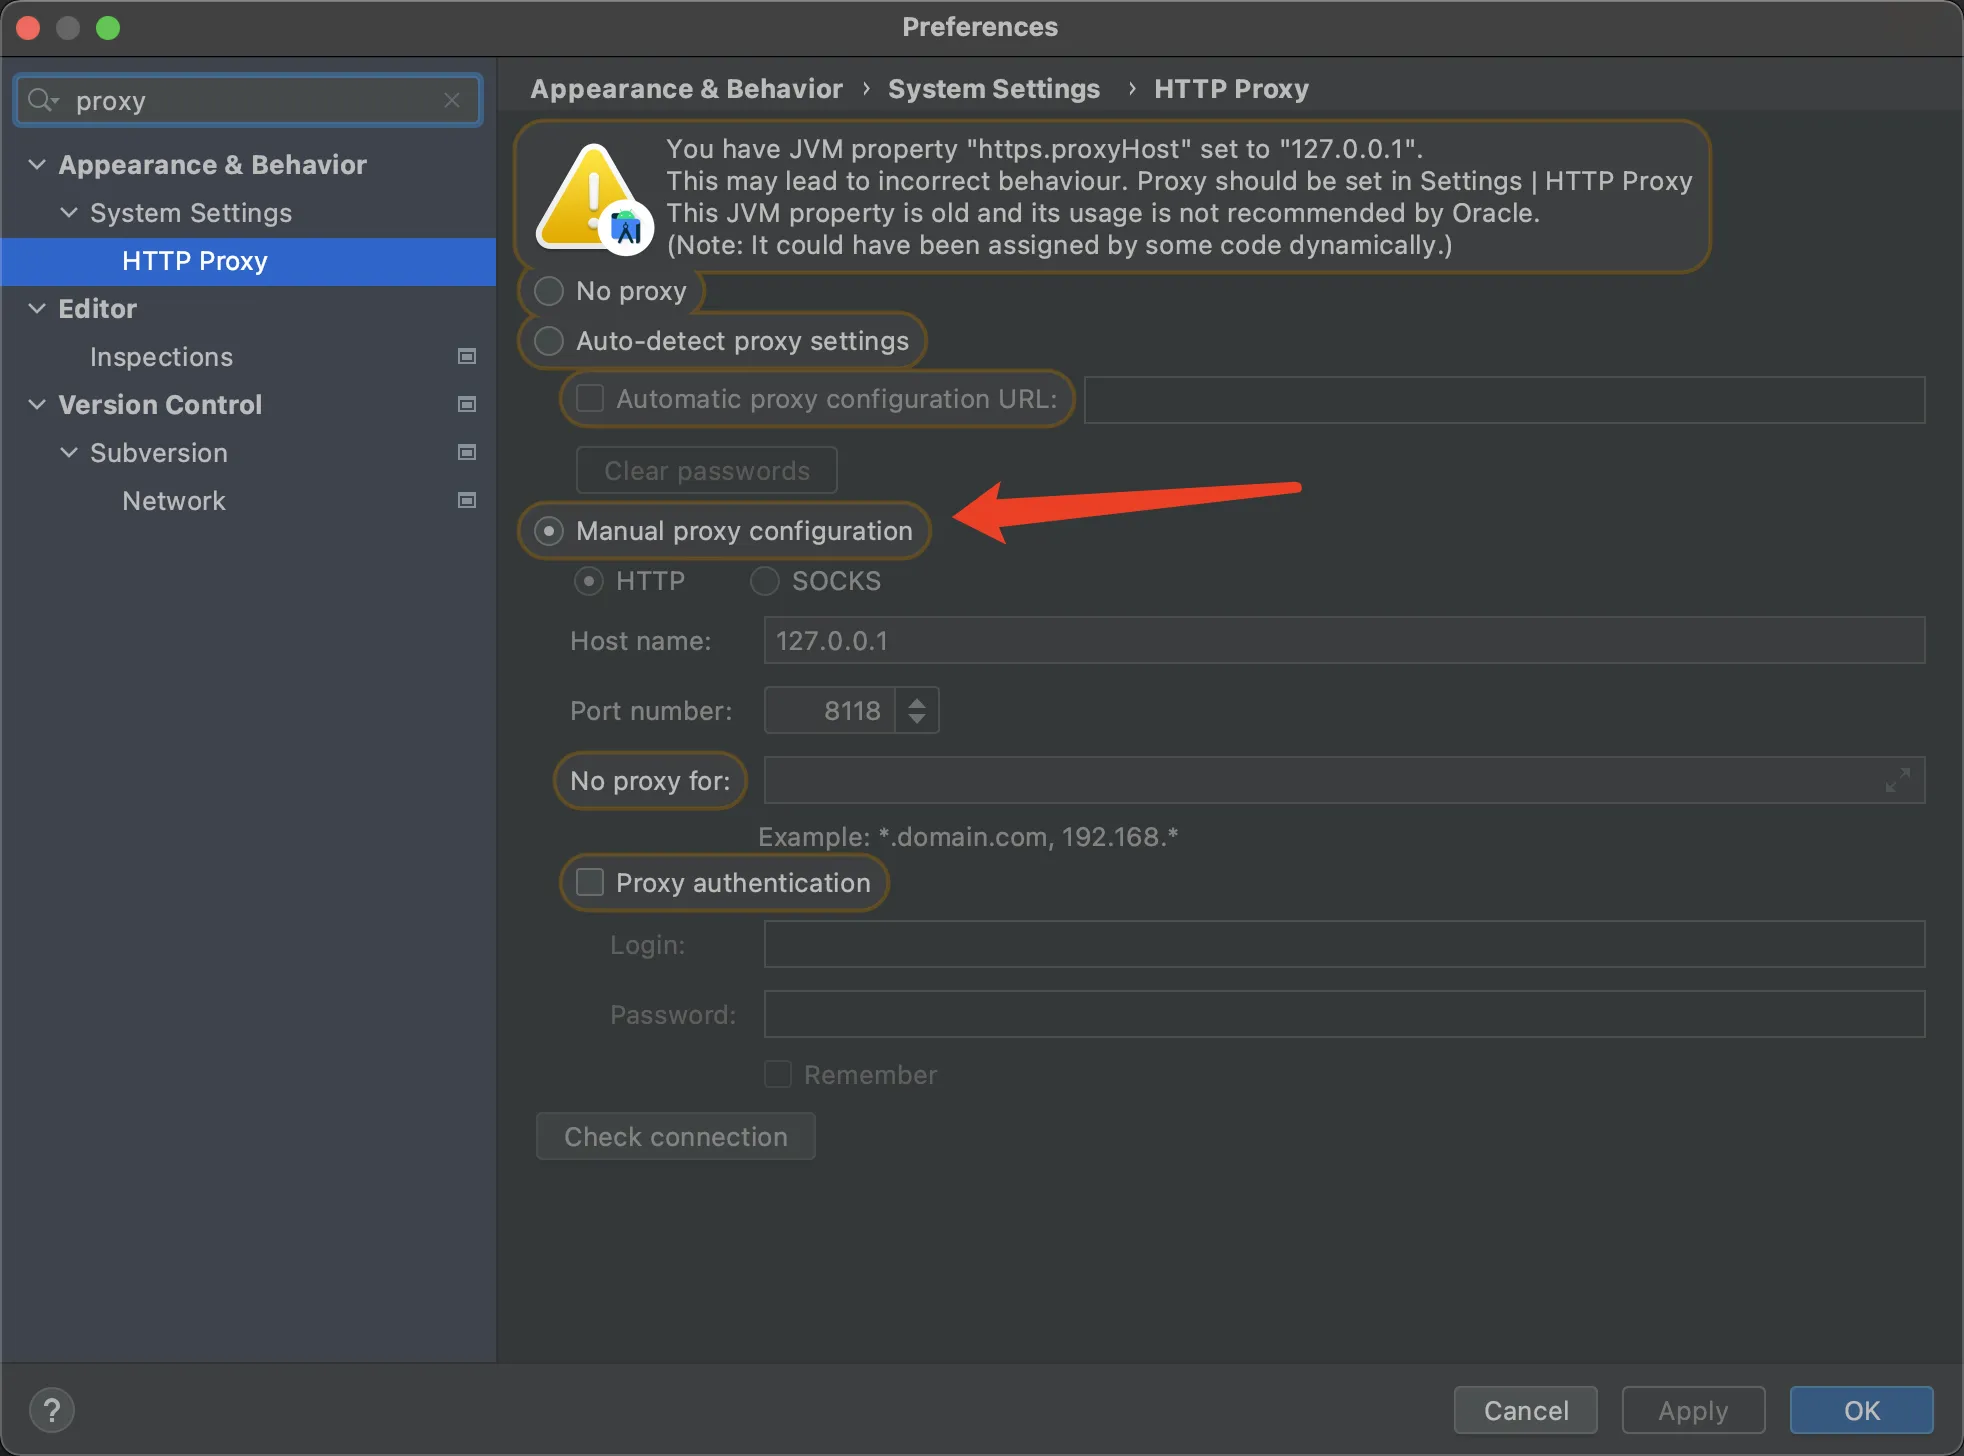The height and width of the screenshot is (1456, 1964).
Task: Click Inspections project-level settings icon
Action: point(466,357)
